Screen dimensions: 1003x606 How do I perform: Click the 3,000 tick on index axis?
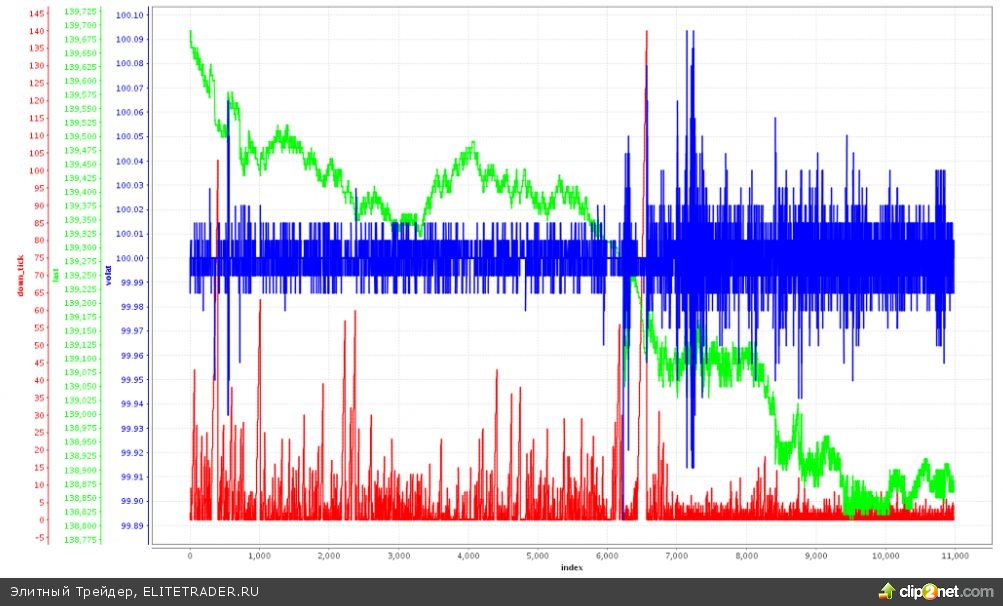[398, 555]
